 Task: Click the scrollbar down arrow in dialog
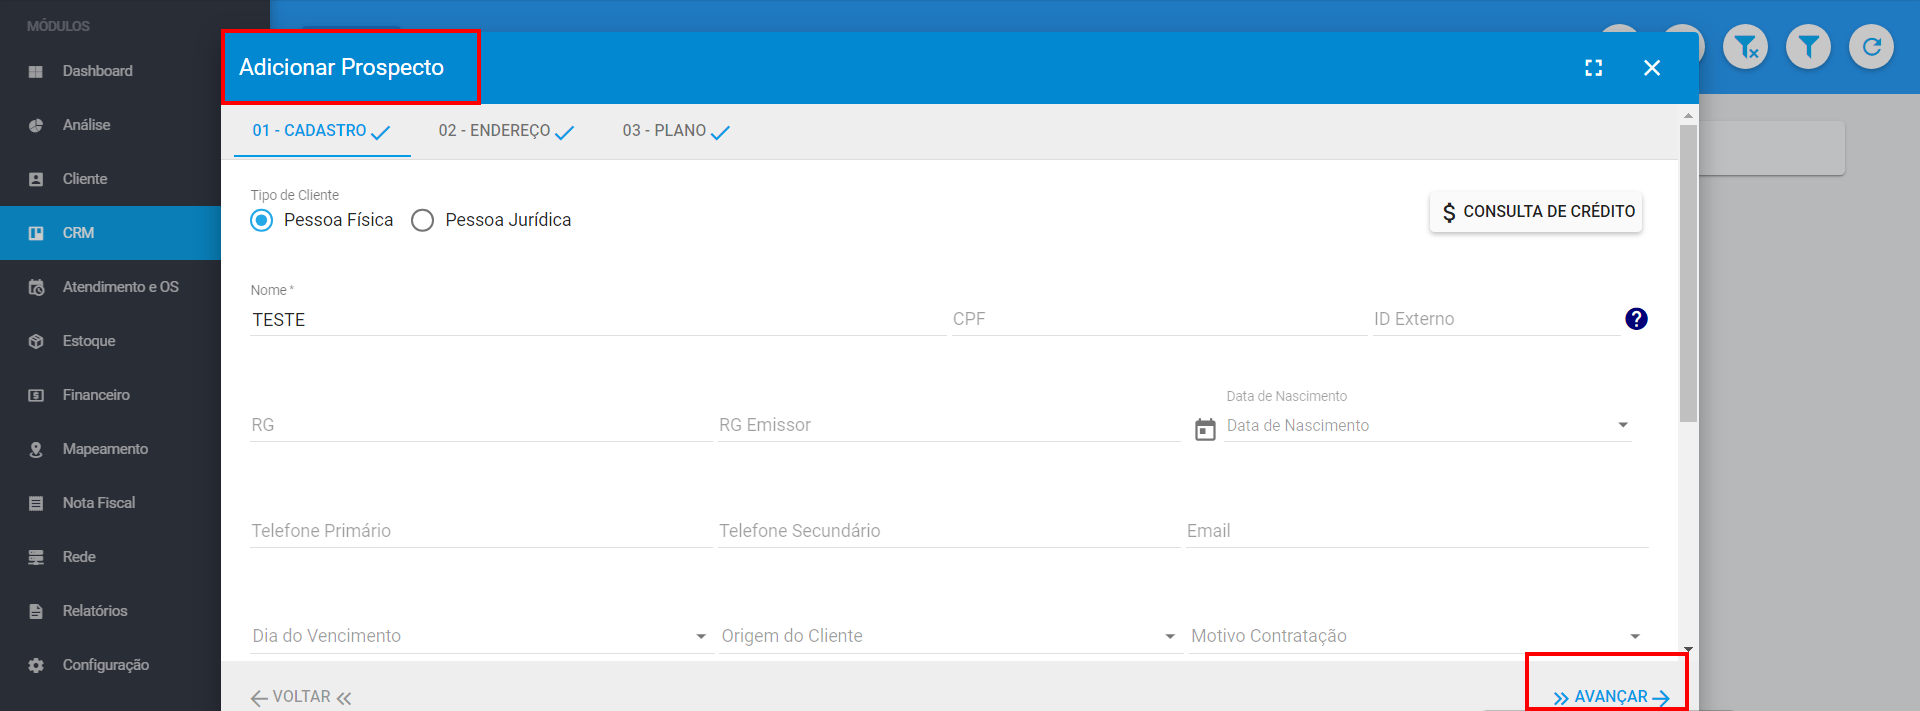[x=1688, y=649]
